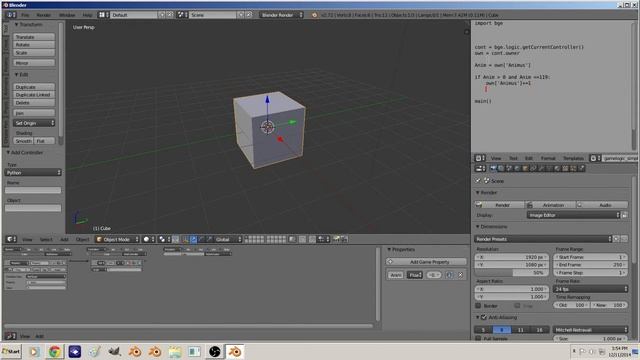640x360 pixels.
Task: Open the controller Type Python dropdown
Action: (x=33, y=173)
